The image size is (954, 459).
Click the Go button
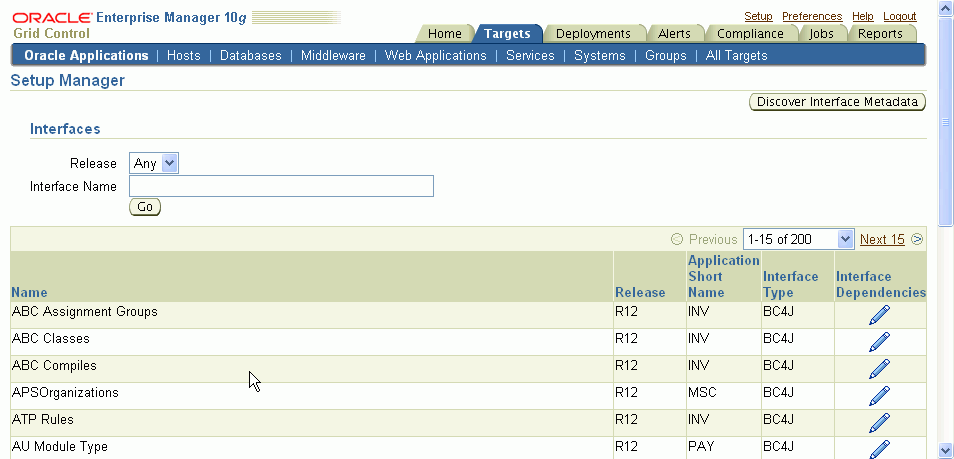click(x=145, y=207)
